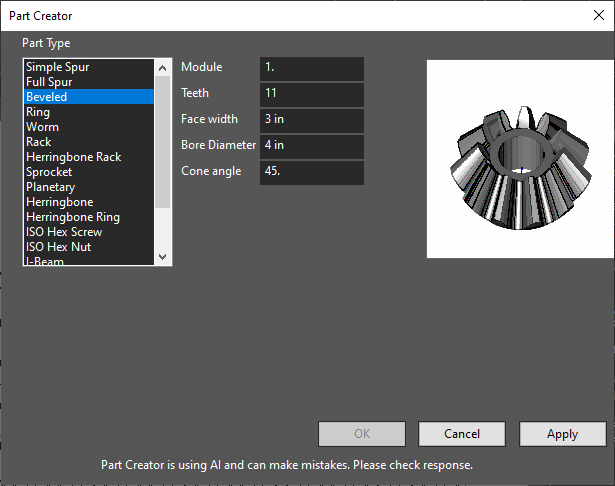Select Full Spur in the list

pyautogui.click(x=89, y=82)
